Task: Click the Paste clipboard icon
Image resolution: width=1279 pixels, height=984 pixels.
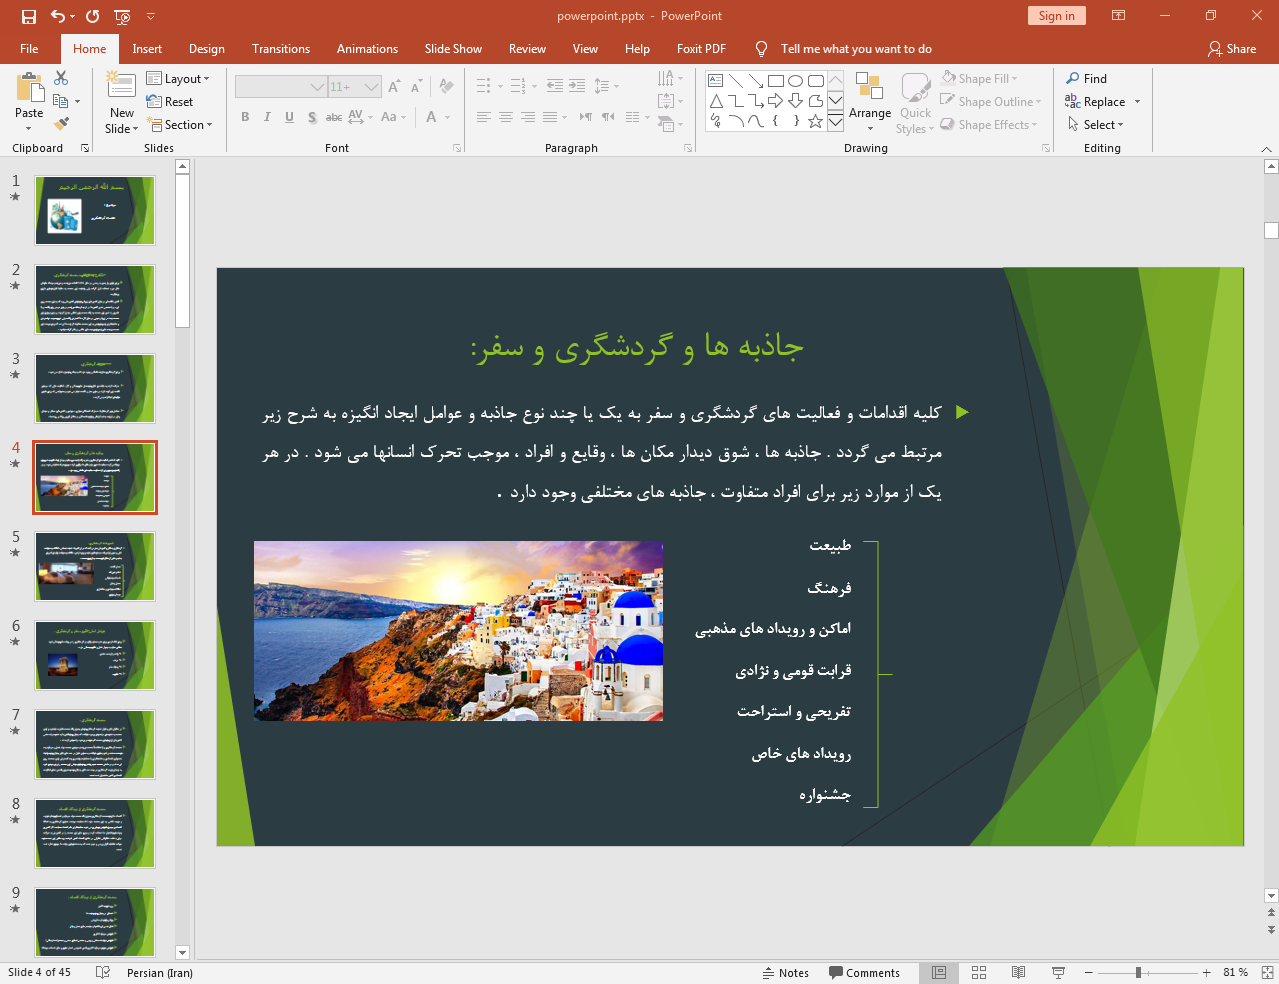Action: [29, 90]
